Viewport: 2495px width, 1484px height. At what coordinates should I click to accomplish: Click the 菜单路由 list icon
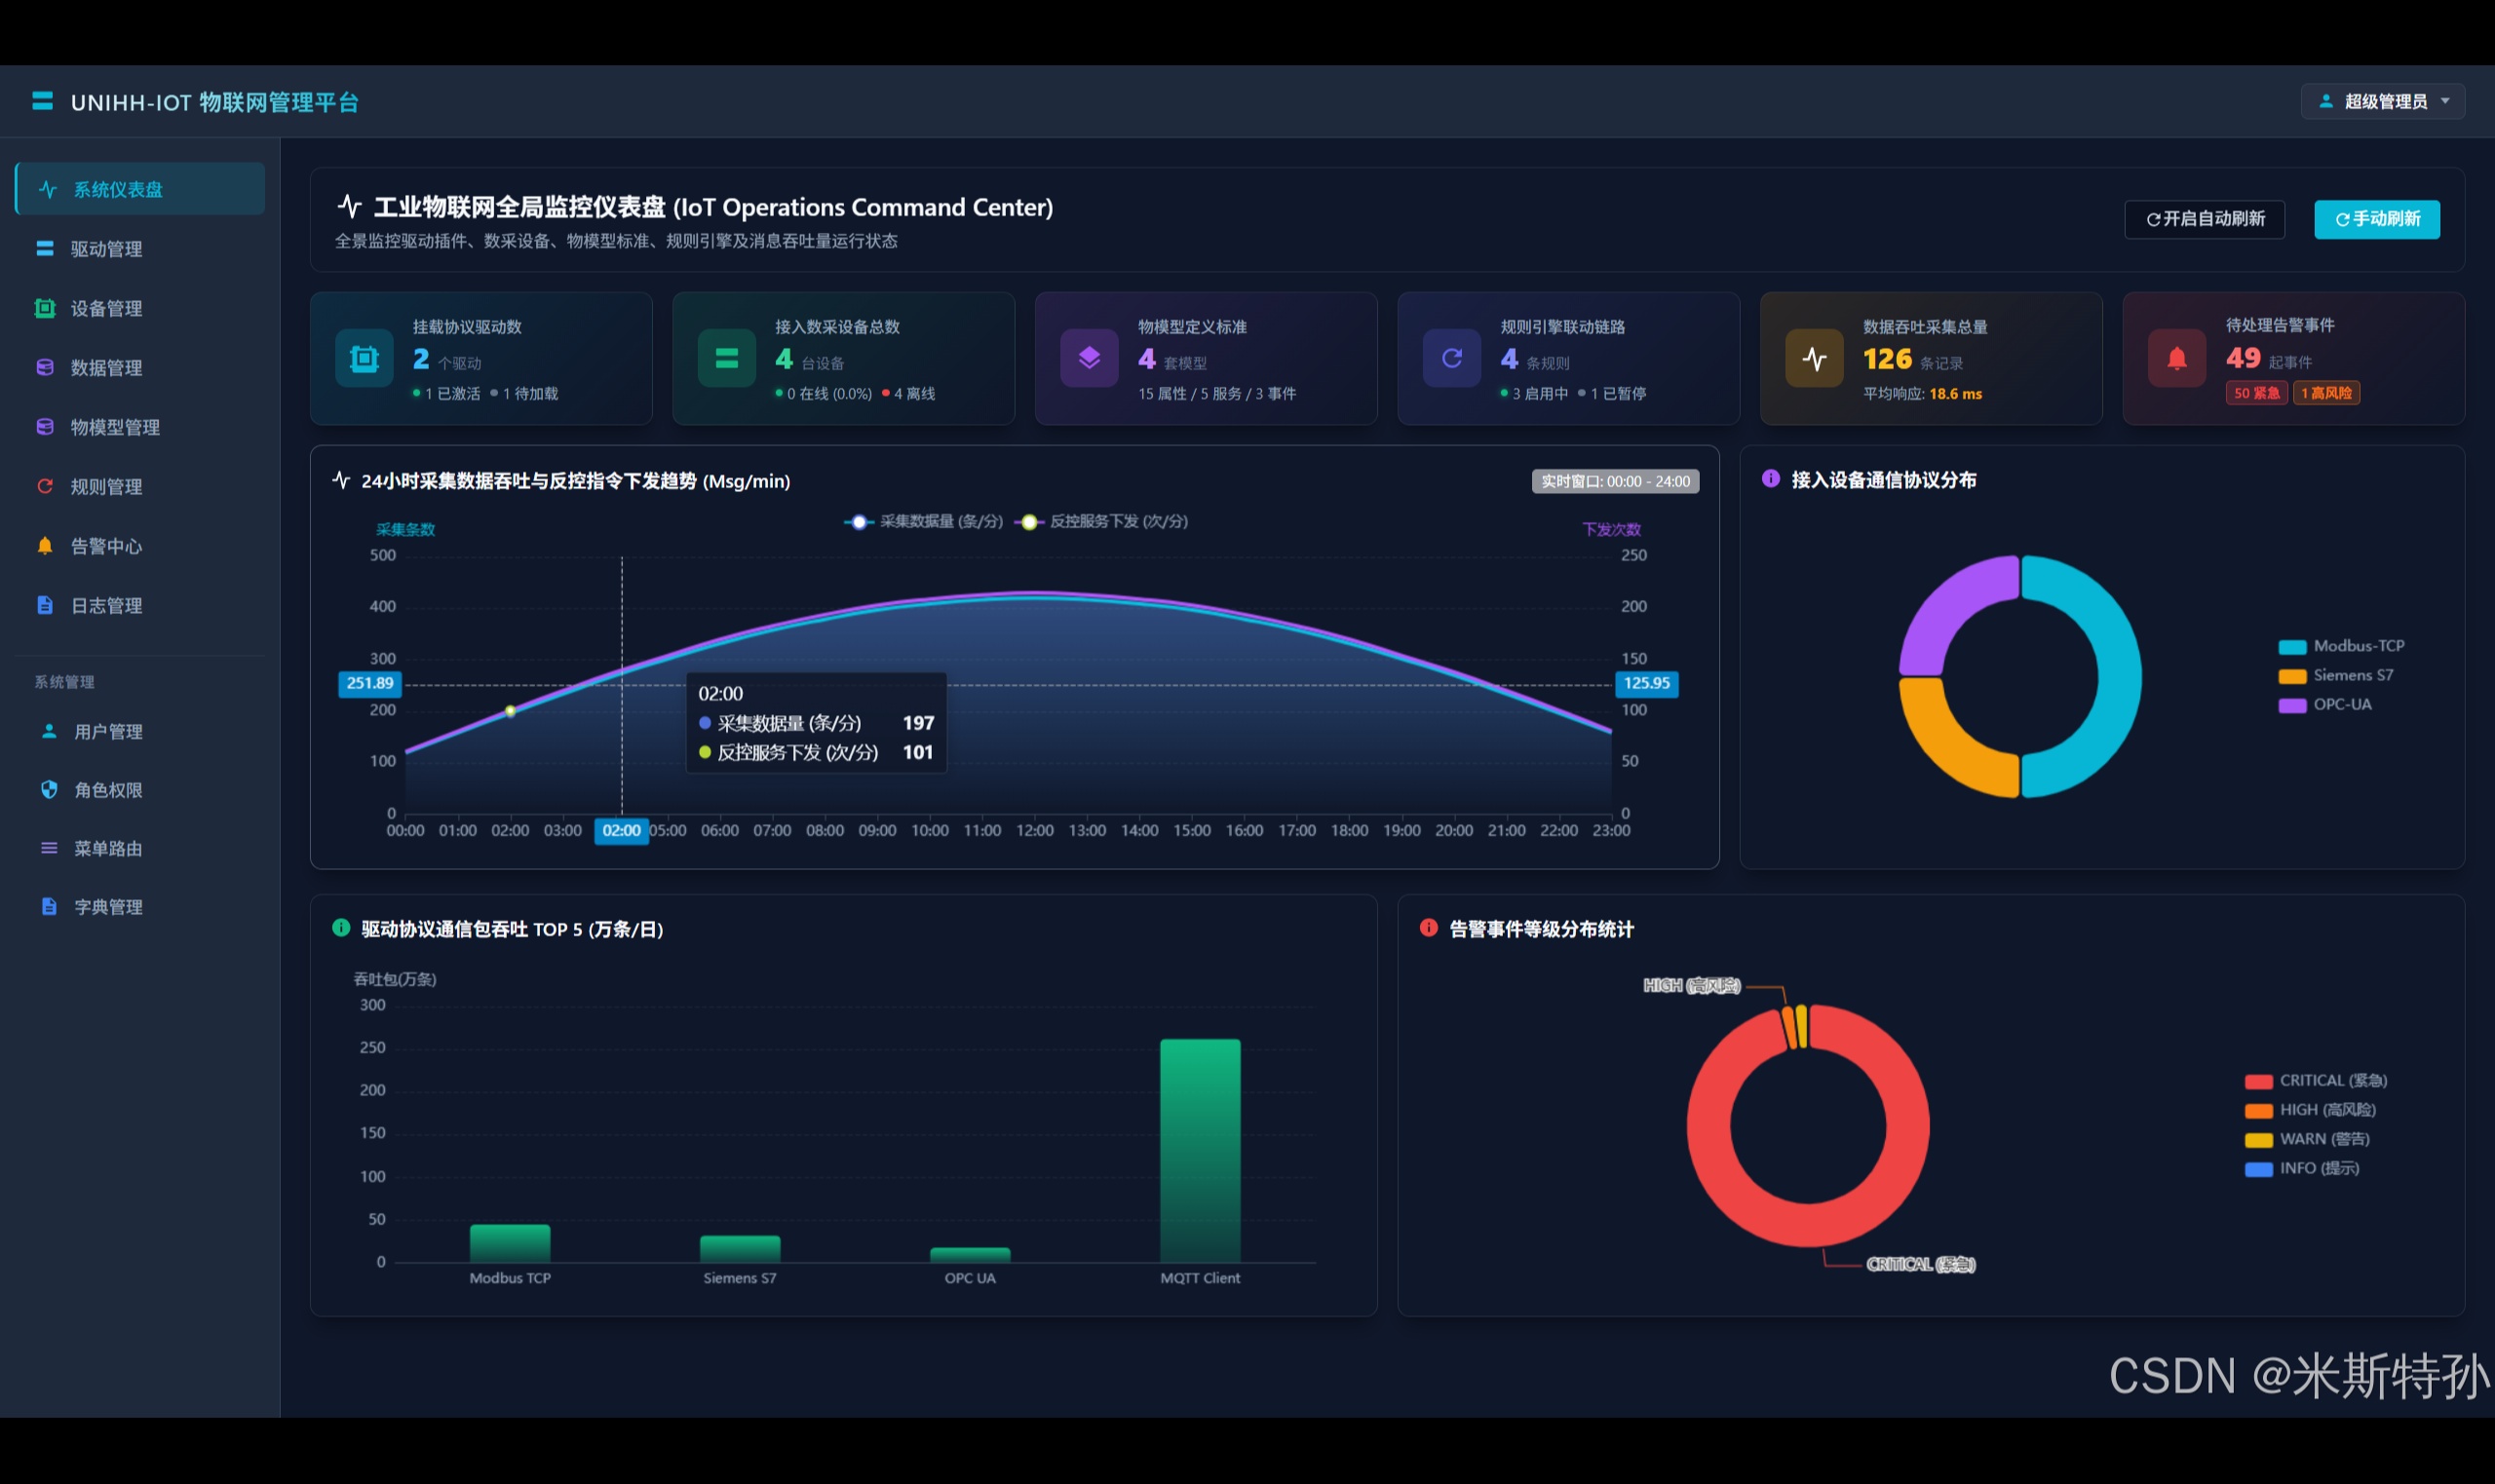click(x=49, y=848)
